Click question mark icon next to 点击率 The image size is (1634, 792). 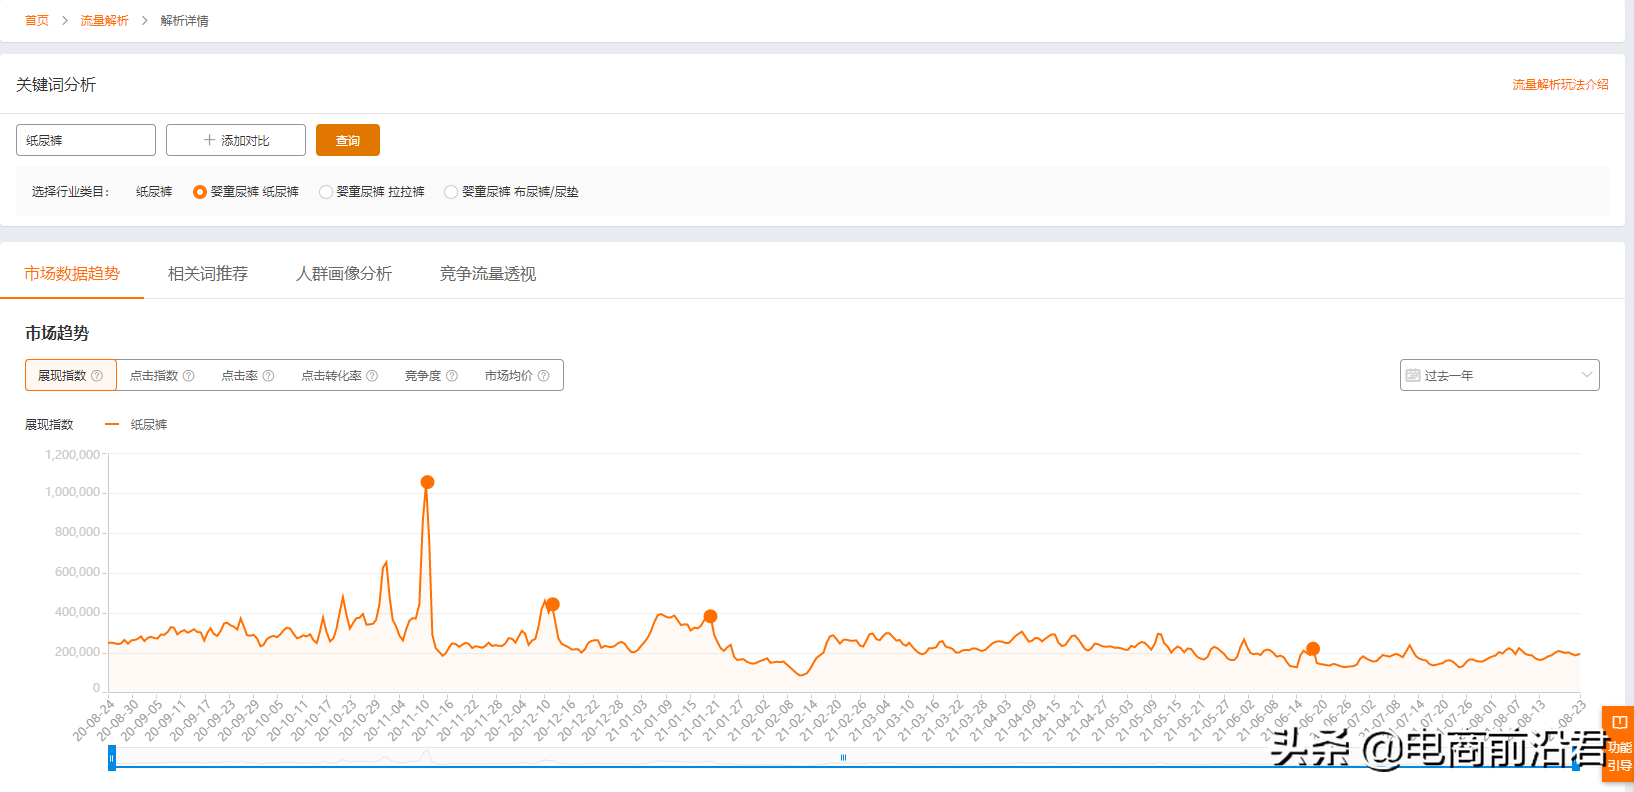point(268,376)
